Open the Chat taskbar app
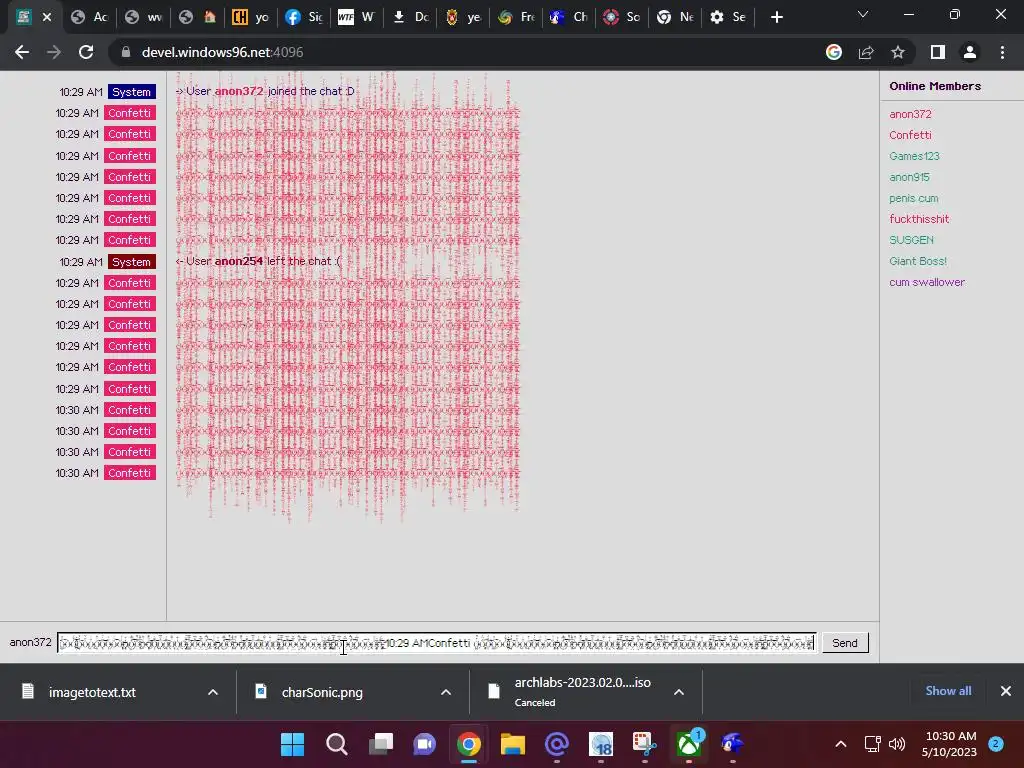1024x768 pixels. point(424,744)
